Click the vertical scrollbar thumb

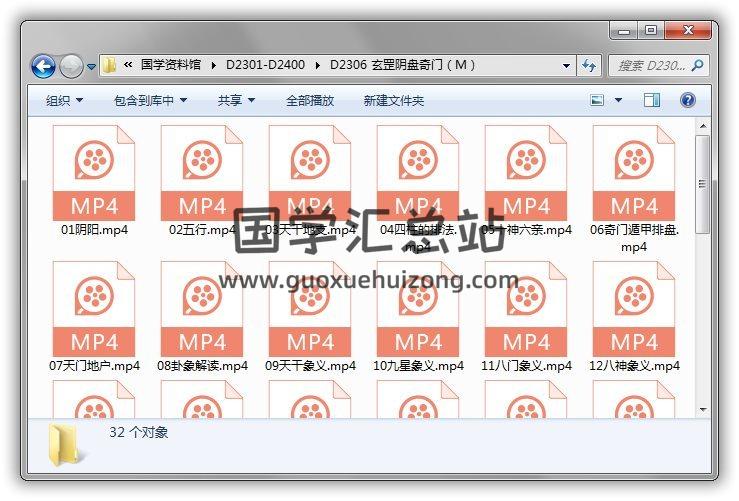(703, 184)
